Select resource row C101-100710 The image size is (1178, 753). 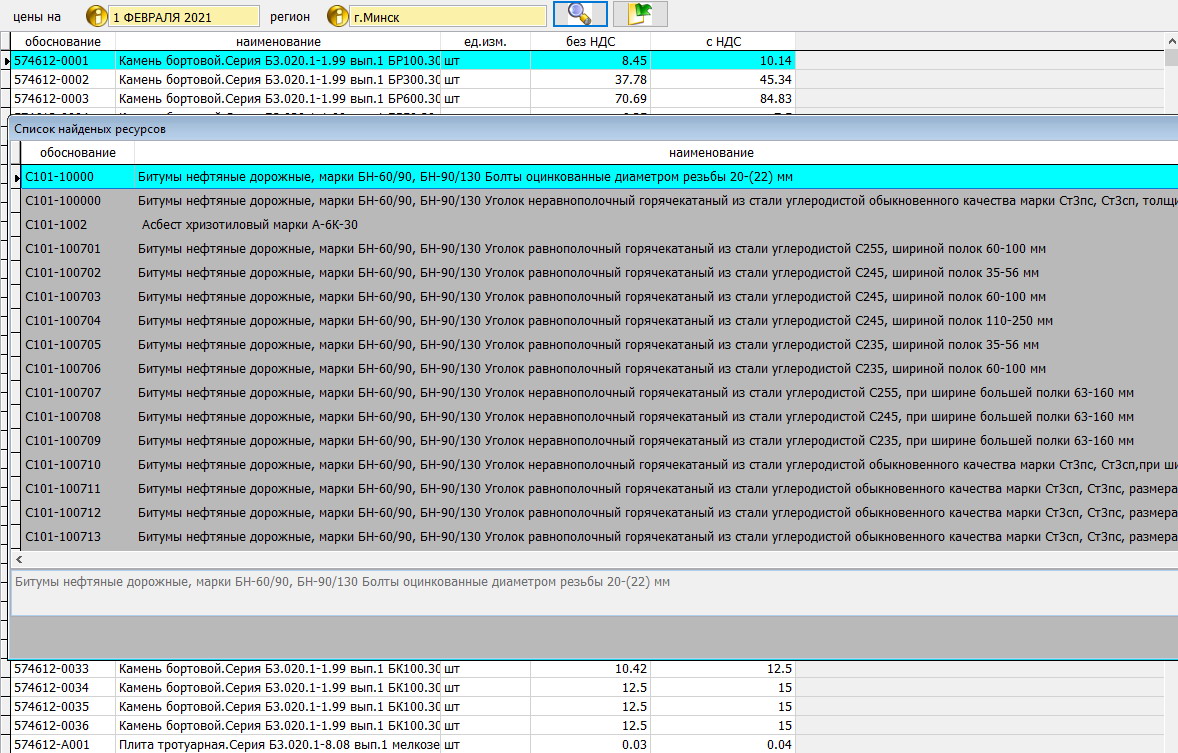[x=599, y=465]
